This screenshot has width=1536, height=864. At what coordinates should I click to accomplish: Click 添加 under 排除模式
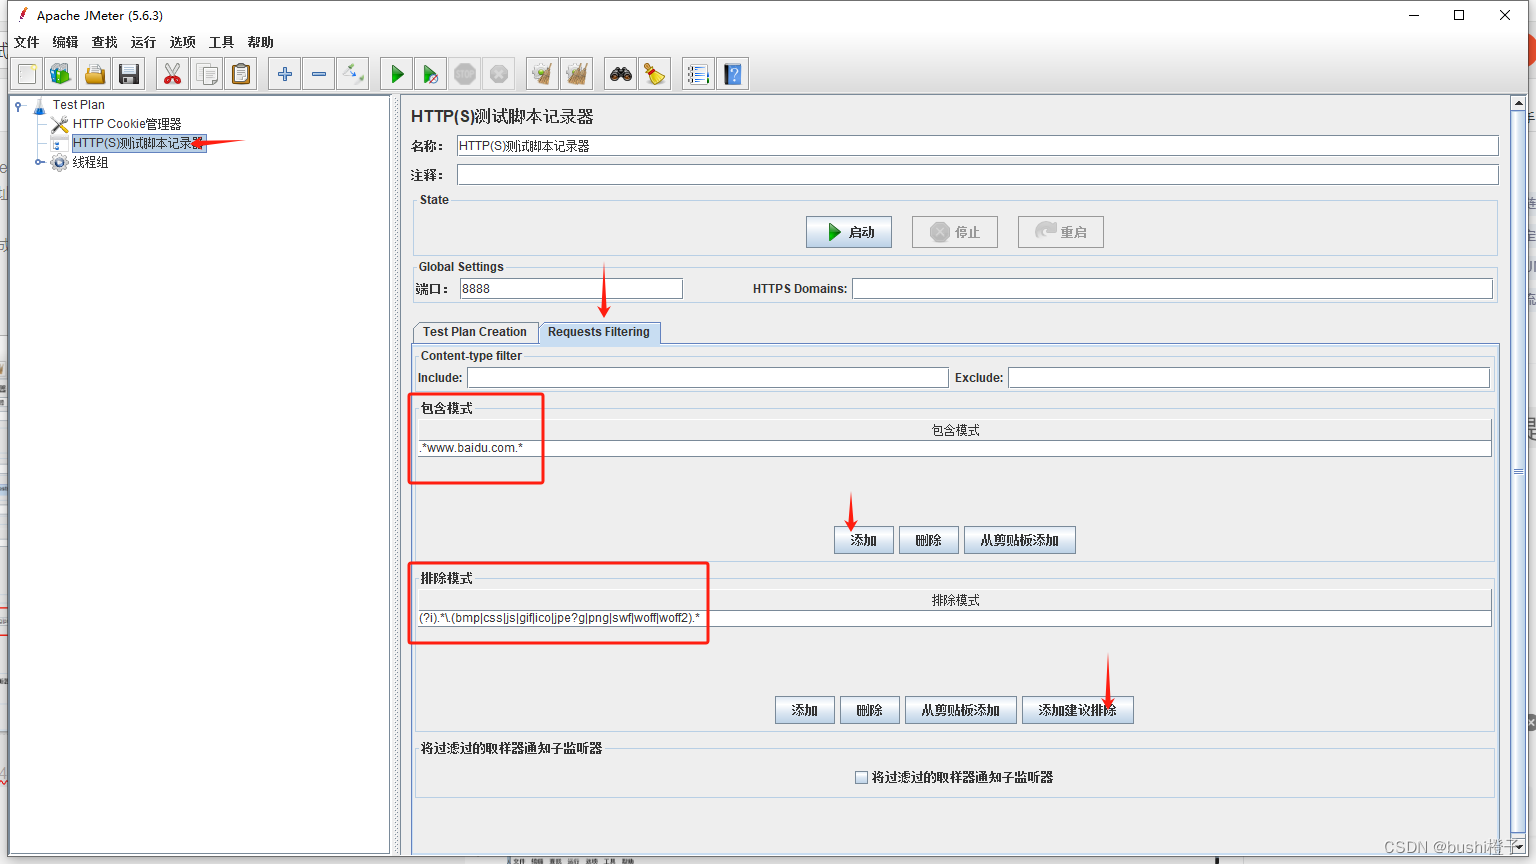pos(805,710)
